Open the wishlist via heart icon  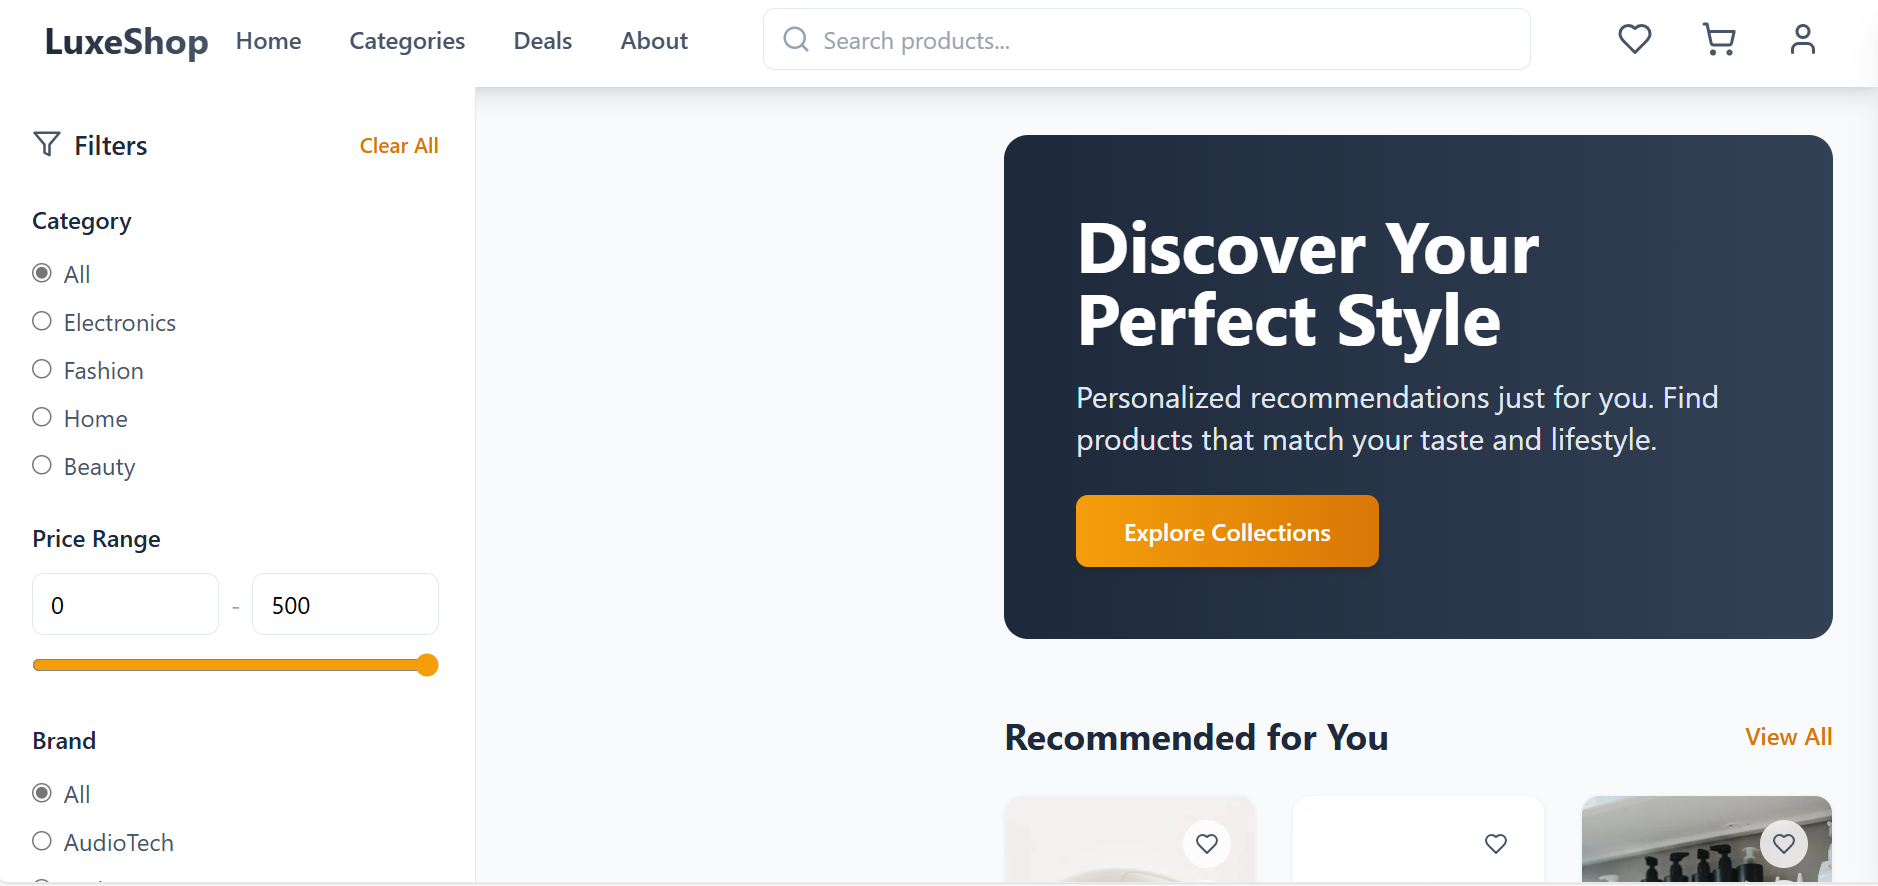(1634, 39)
